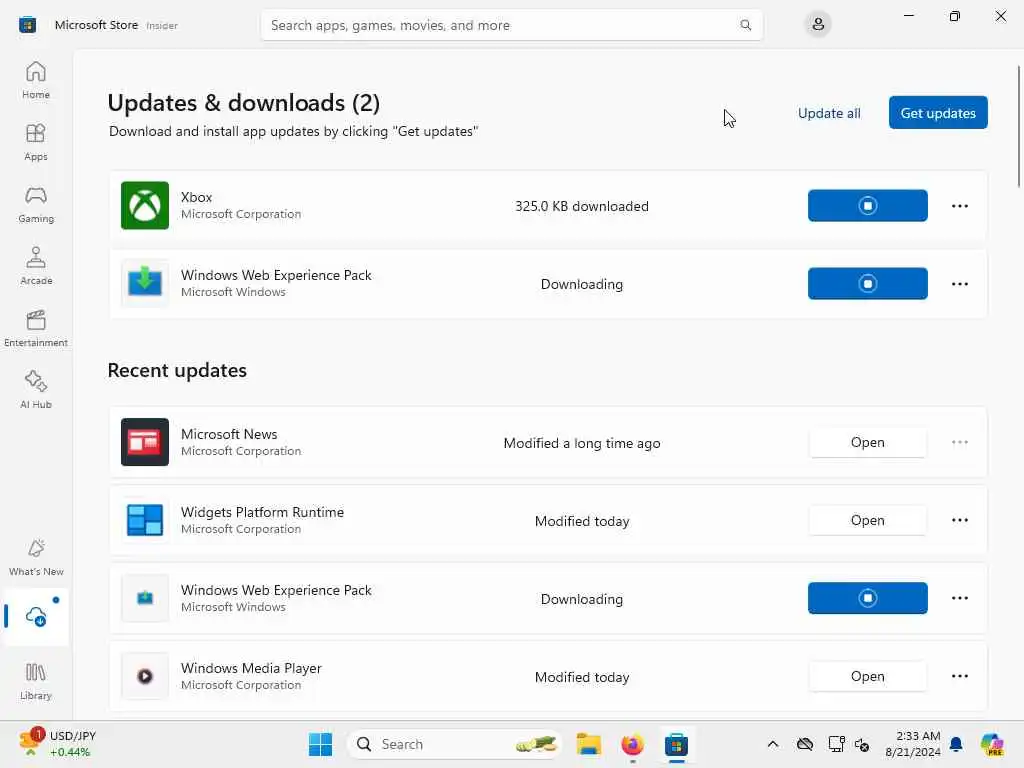Open more options for Microsoft News
This screenshot has width=1024, height=768.
(x=959, y=442)
